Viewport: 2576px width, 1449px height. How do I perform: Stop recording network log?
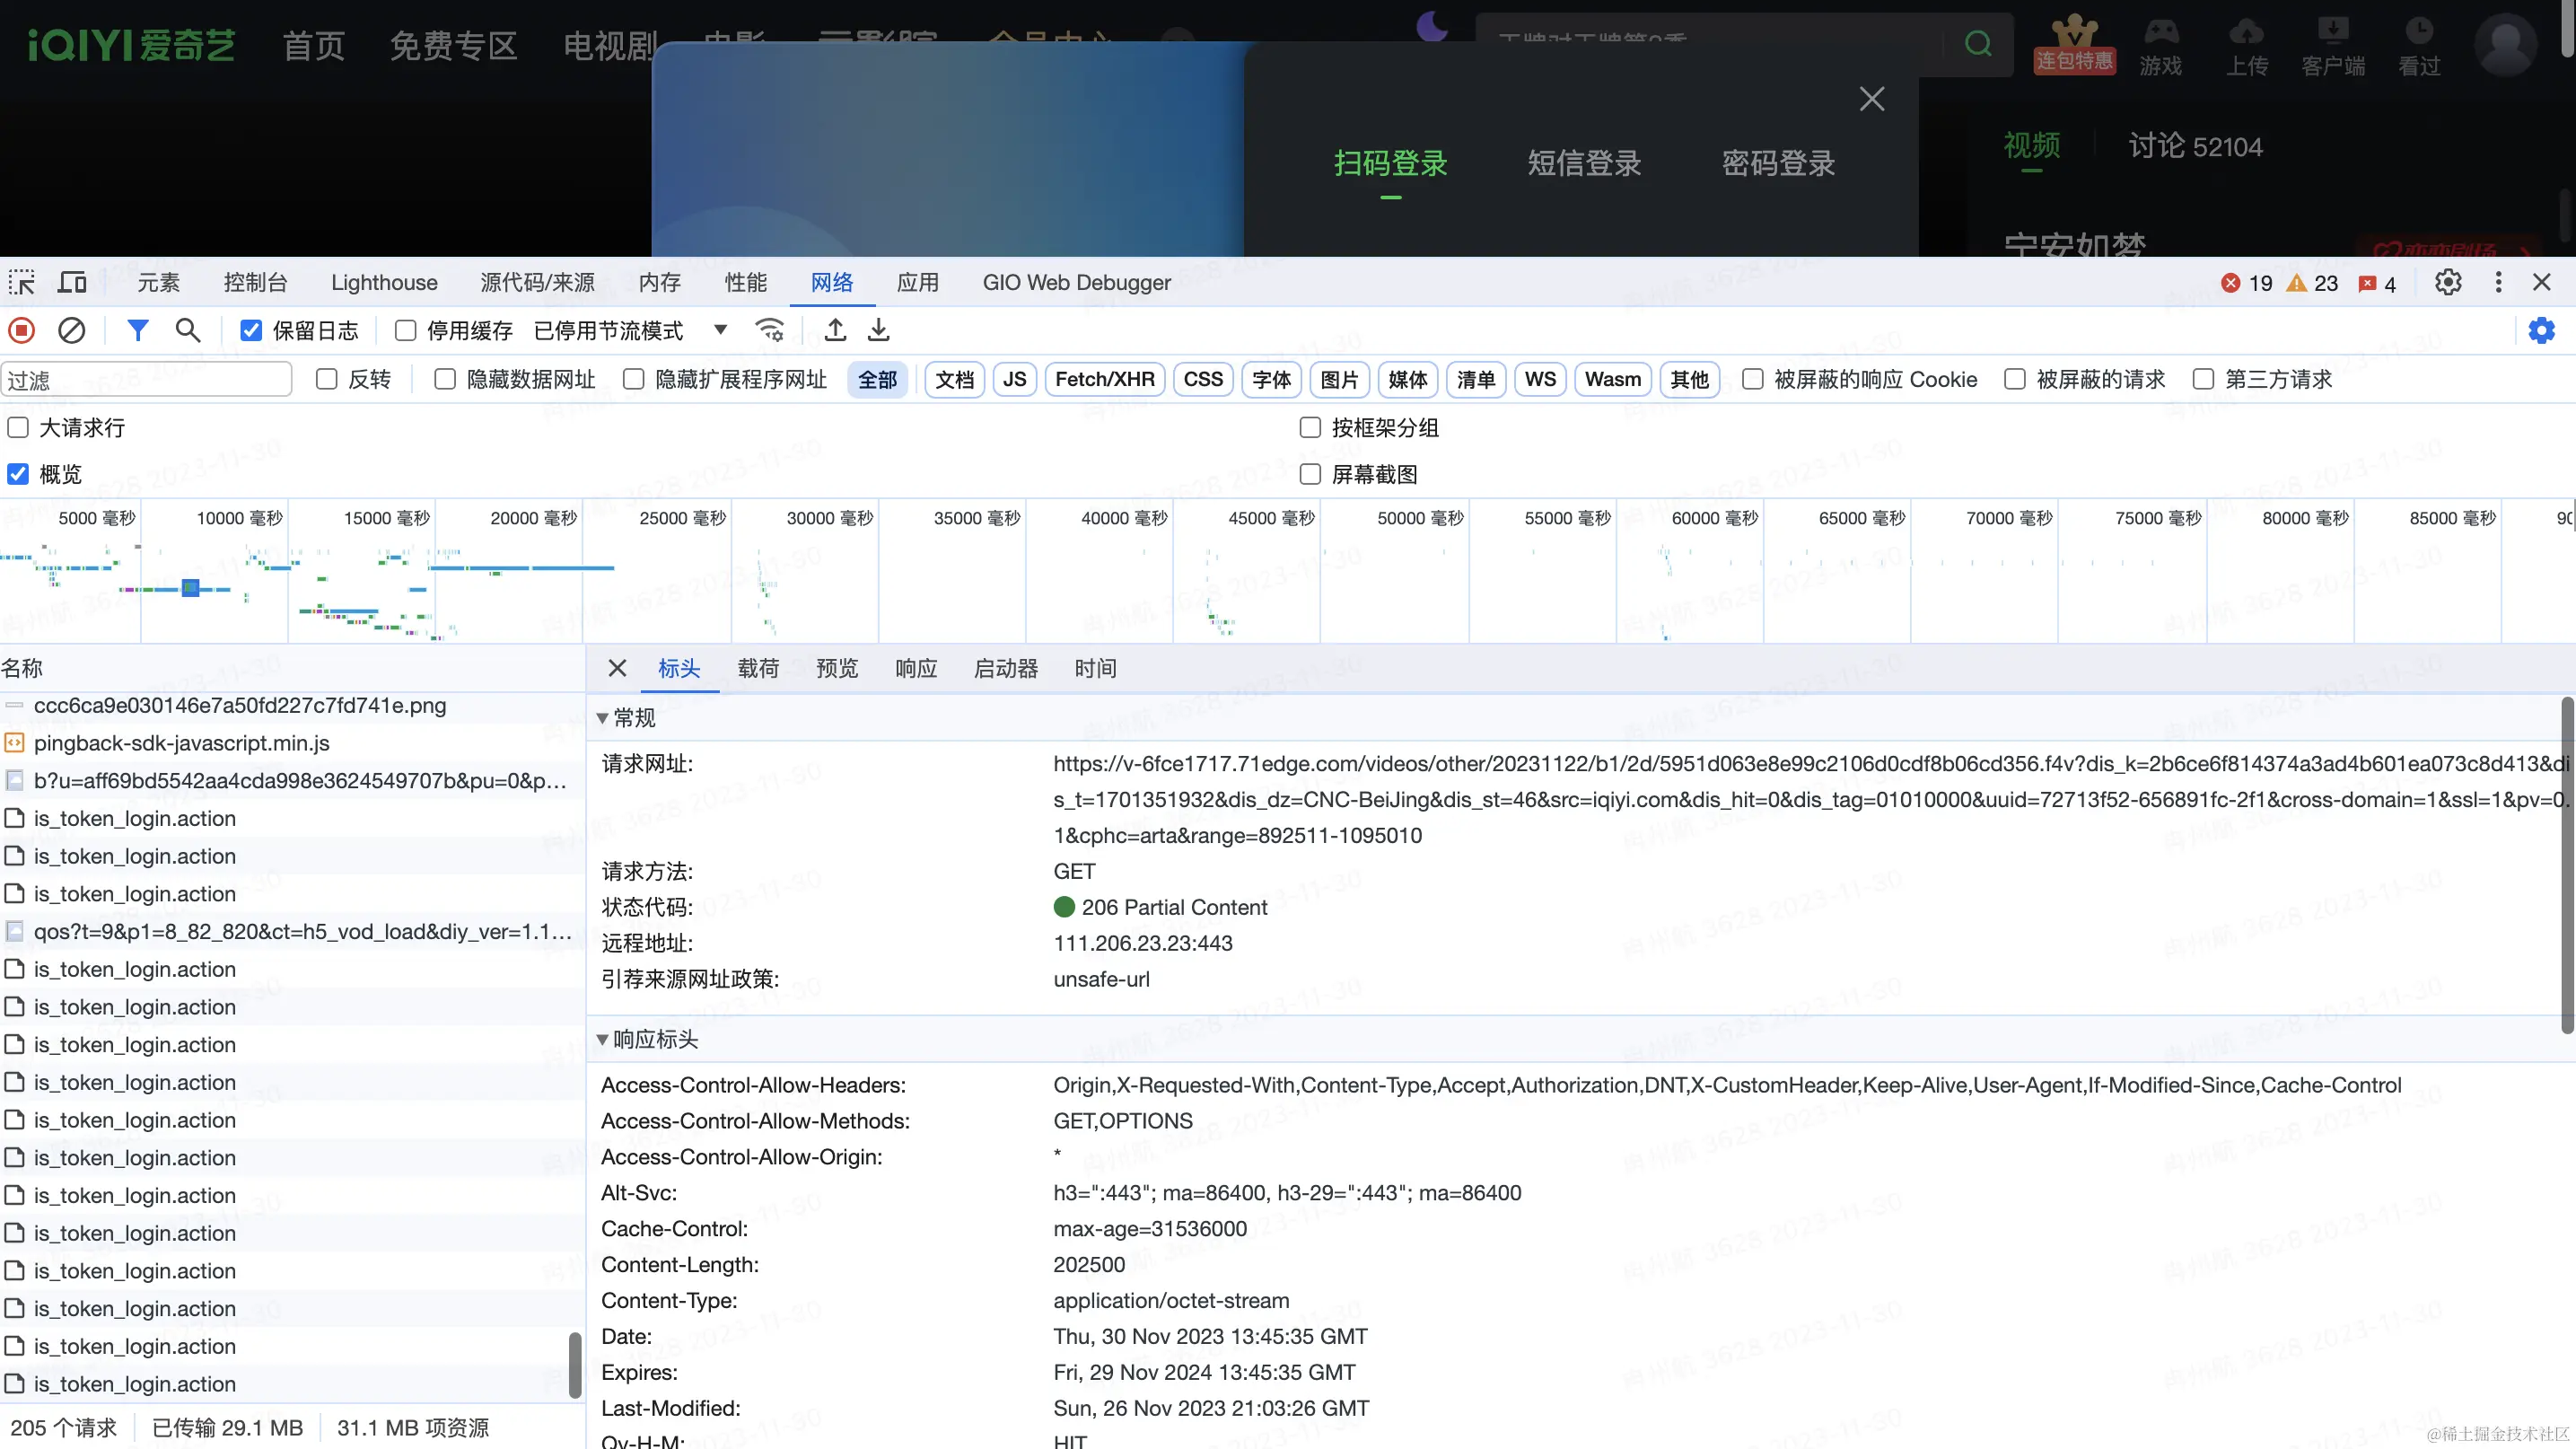click(22, 330)
